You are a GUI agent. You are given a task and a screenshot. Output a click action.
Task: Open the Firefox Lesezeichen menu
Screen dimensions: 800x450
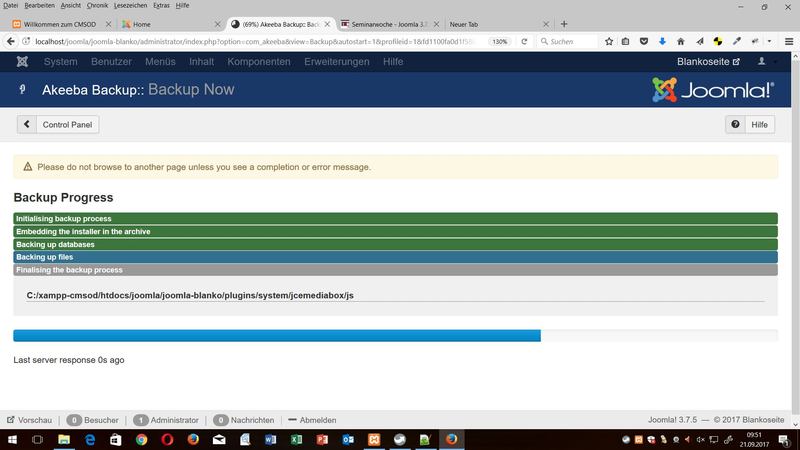130,5
